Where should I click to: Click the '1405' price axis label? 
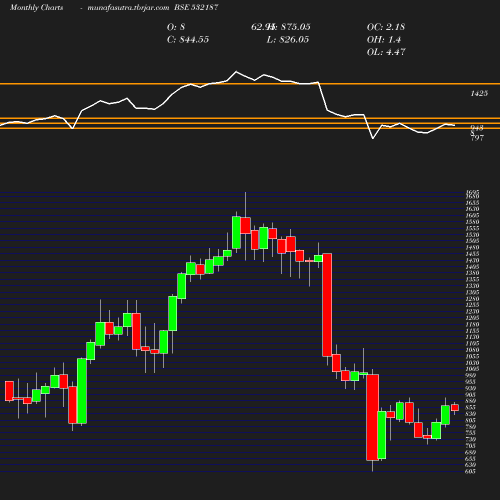click(472, 267)
